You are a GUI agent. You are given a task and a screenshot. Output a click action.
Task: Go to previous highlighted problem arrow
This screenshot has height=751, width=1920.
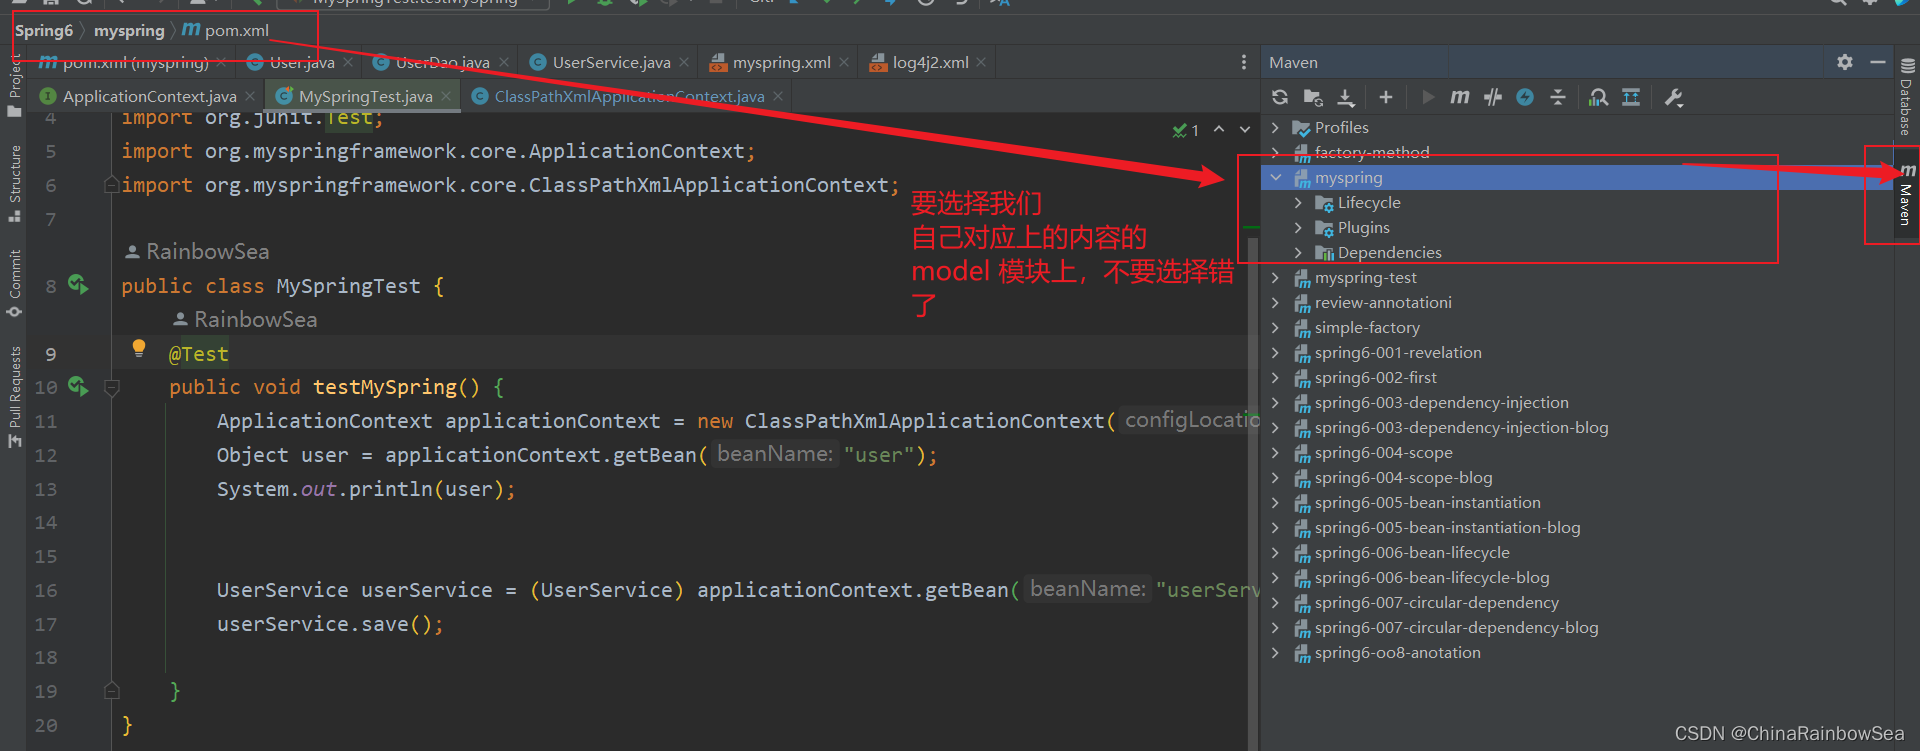click(x=1219, y=129)
